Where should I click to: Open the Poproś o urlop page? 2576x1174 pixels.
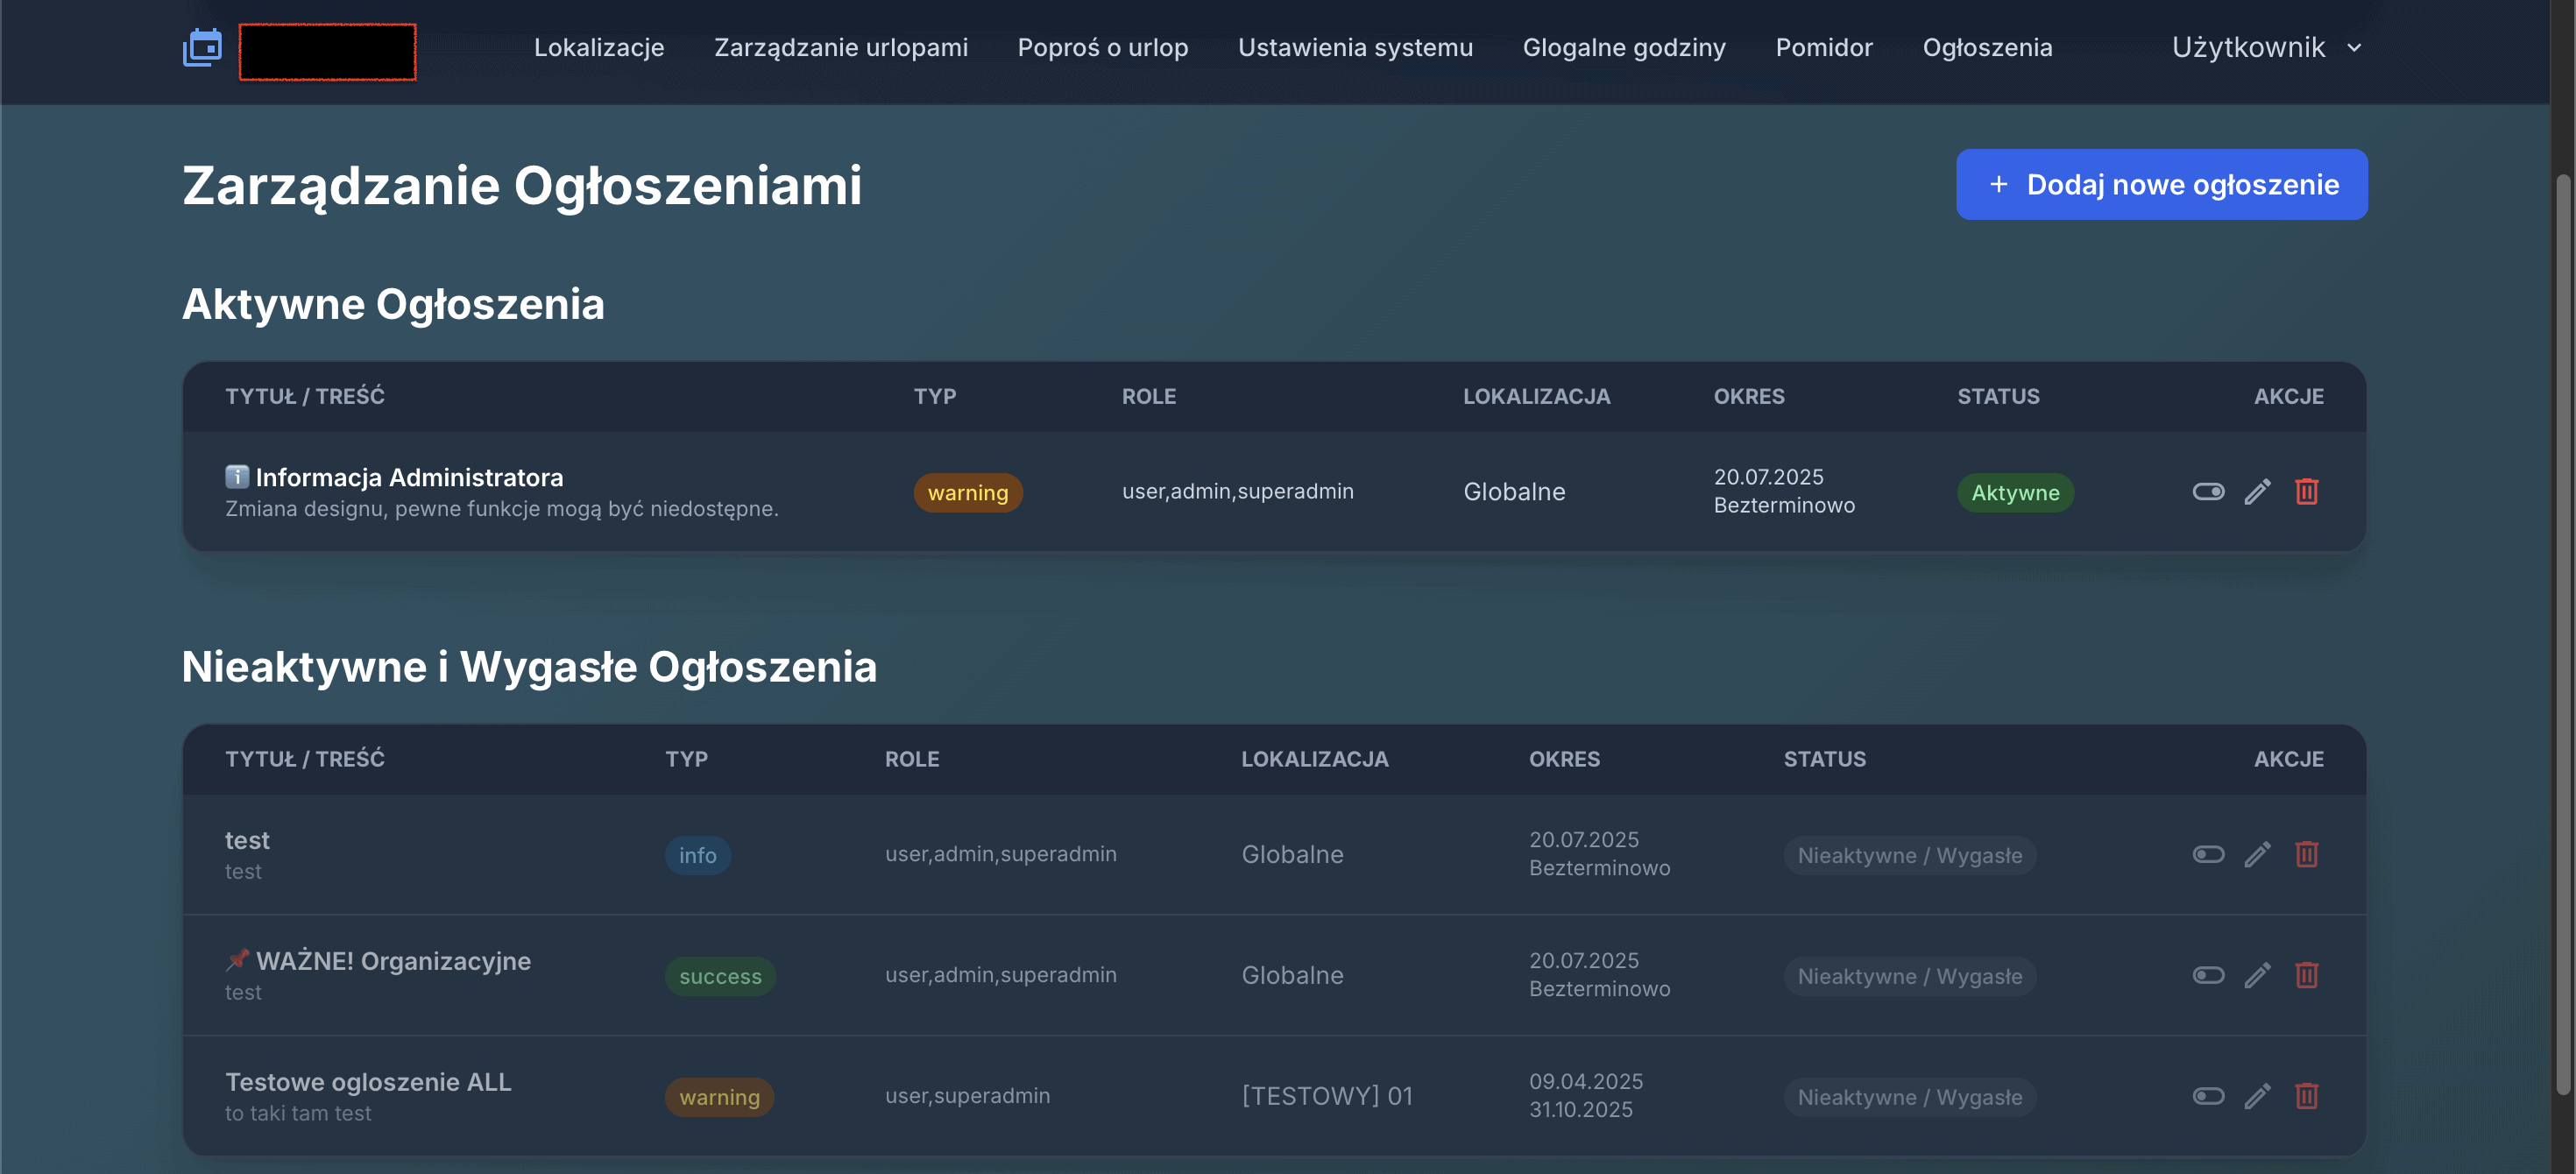point(1103,47)
